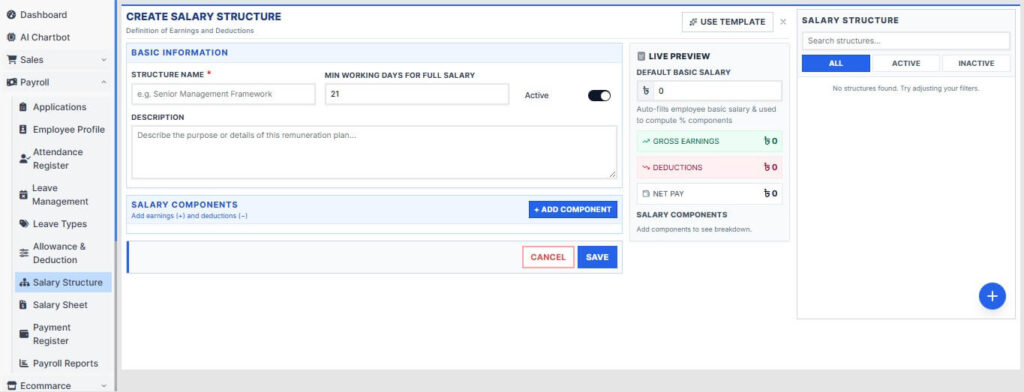Click the SAVE button
Image resolution: width=1024 pixels, height=392 pixels.
tap(597, 257)
